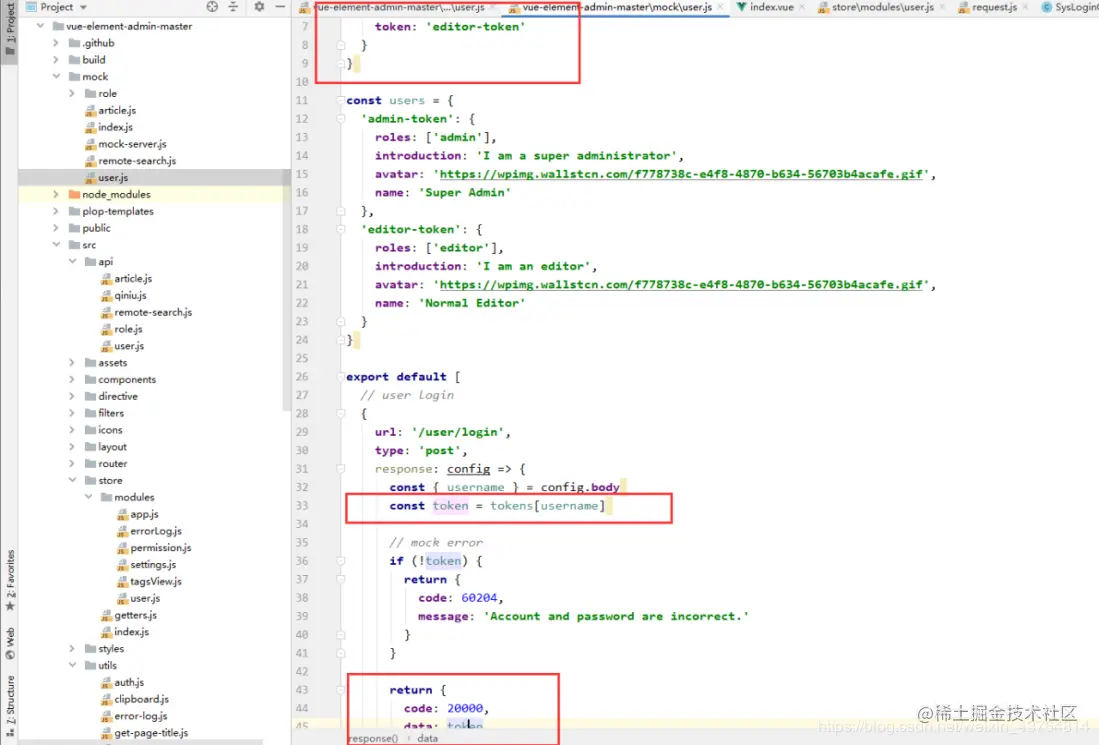The image size is (1099, 745).
Task: Fold the export default array at line 26
Action: [341, 377]
